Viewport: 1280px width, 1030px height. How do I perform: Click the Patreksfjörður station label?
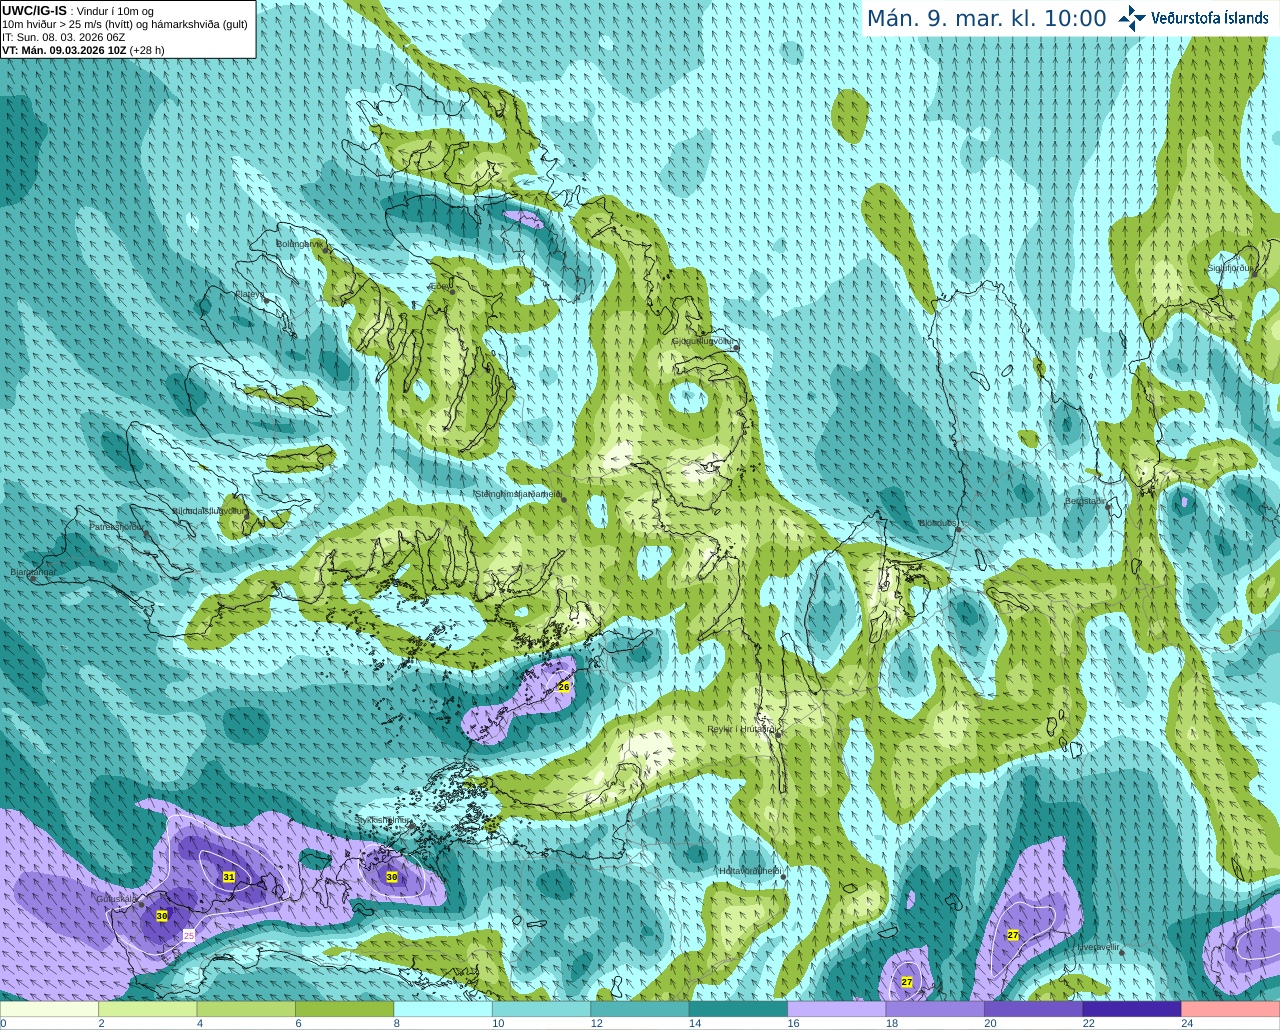(117, 526)
